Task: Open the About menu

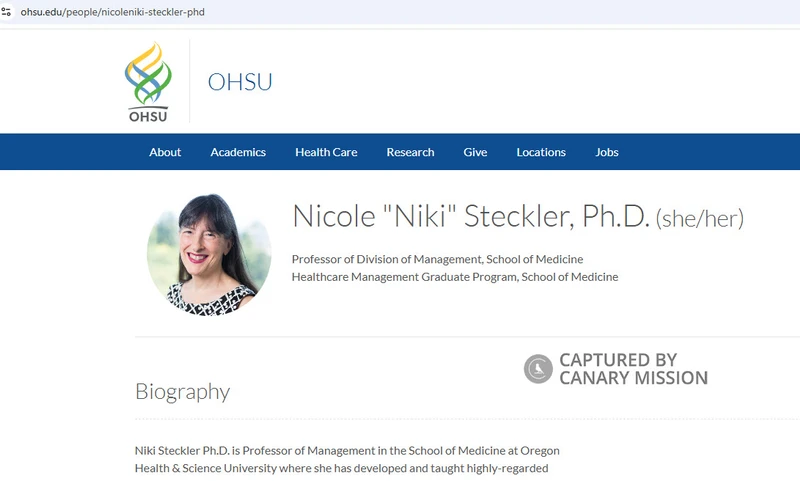Action: pyautogui.click(x=165, y=152)
